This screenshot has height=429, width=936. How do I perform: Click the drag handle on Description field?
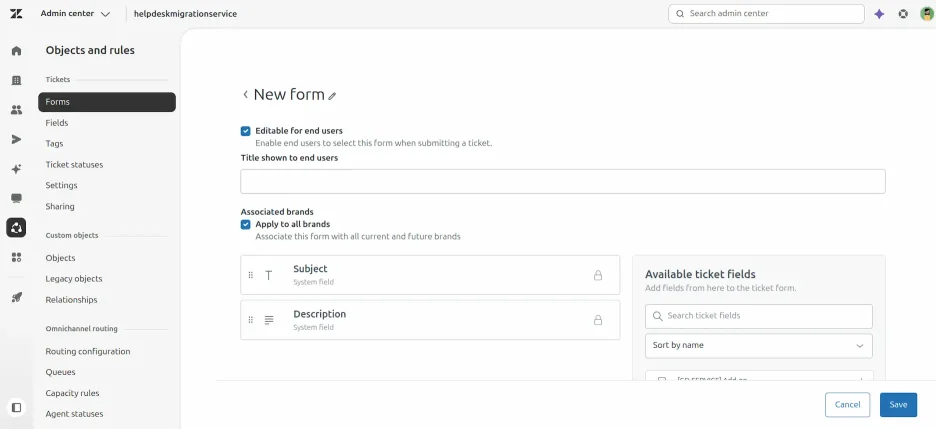[251, 320]
